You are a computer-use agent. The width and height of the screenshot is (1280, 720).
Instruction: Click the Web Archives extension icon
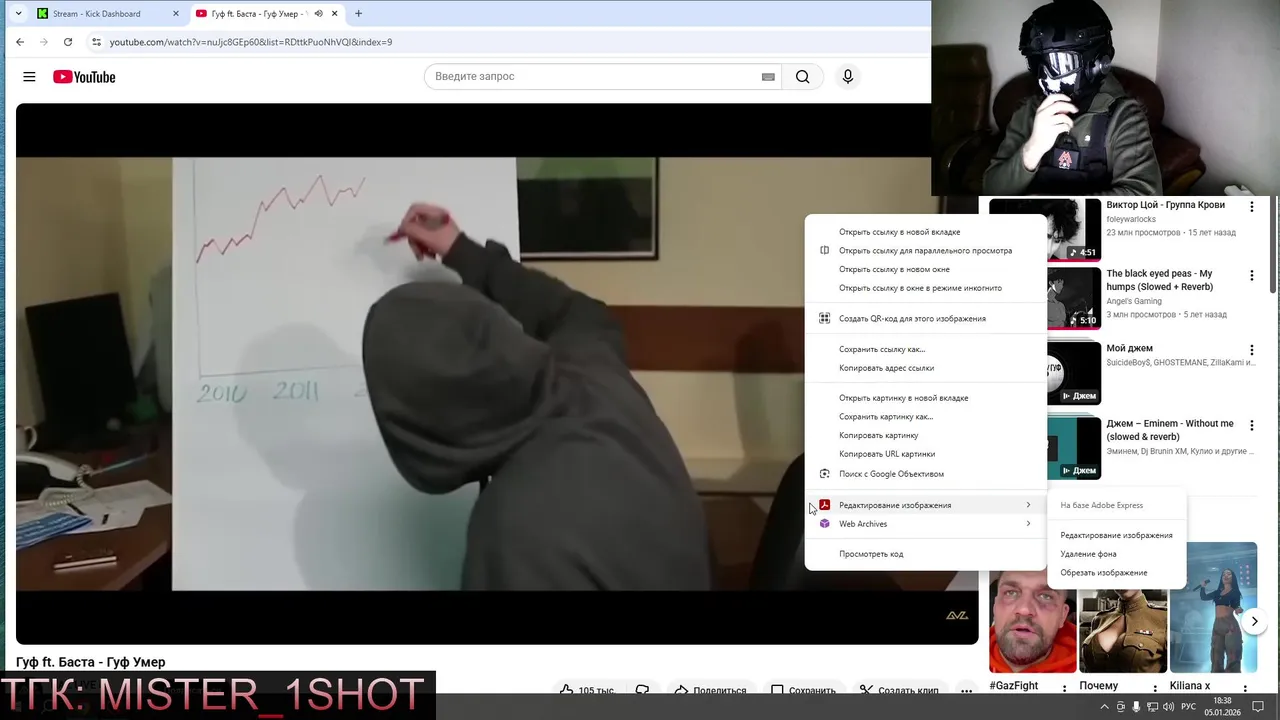coord(825,524)
